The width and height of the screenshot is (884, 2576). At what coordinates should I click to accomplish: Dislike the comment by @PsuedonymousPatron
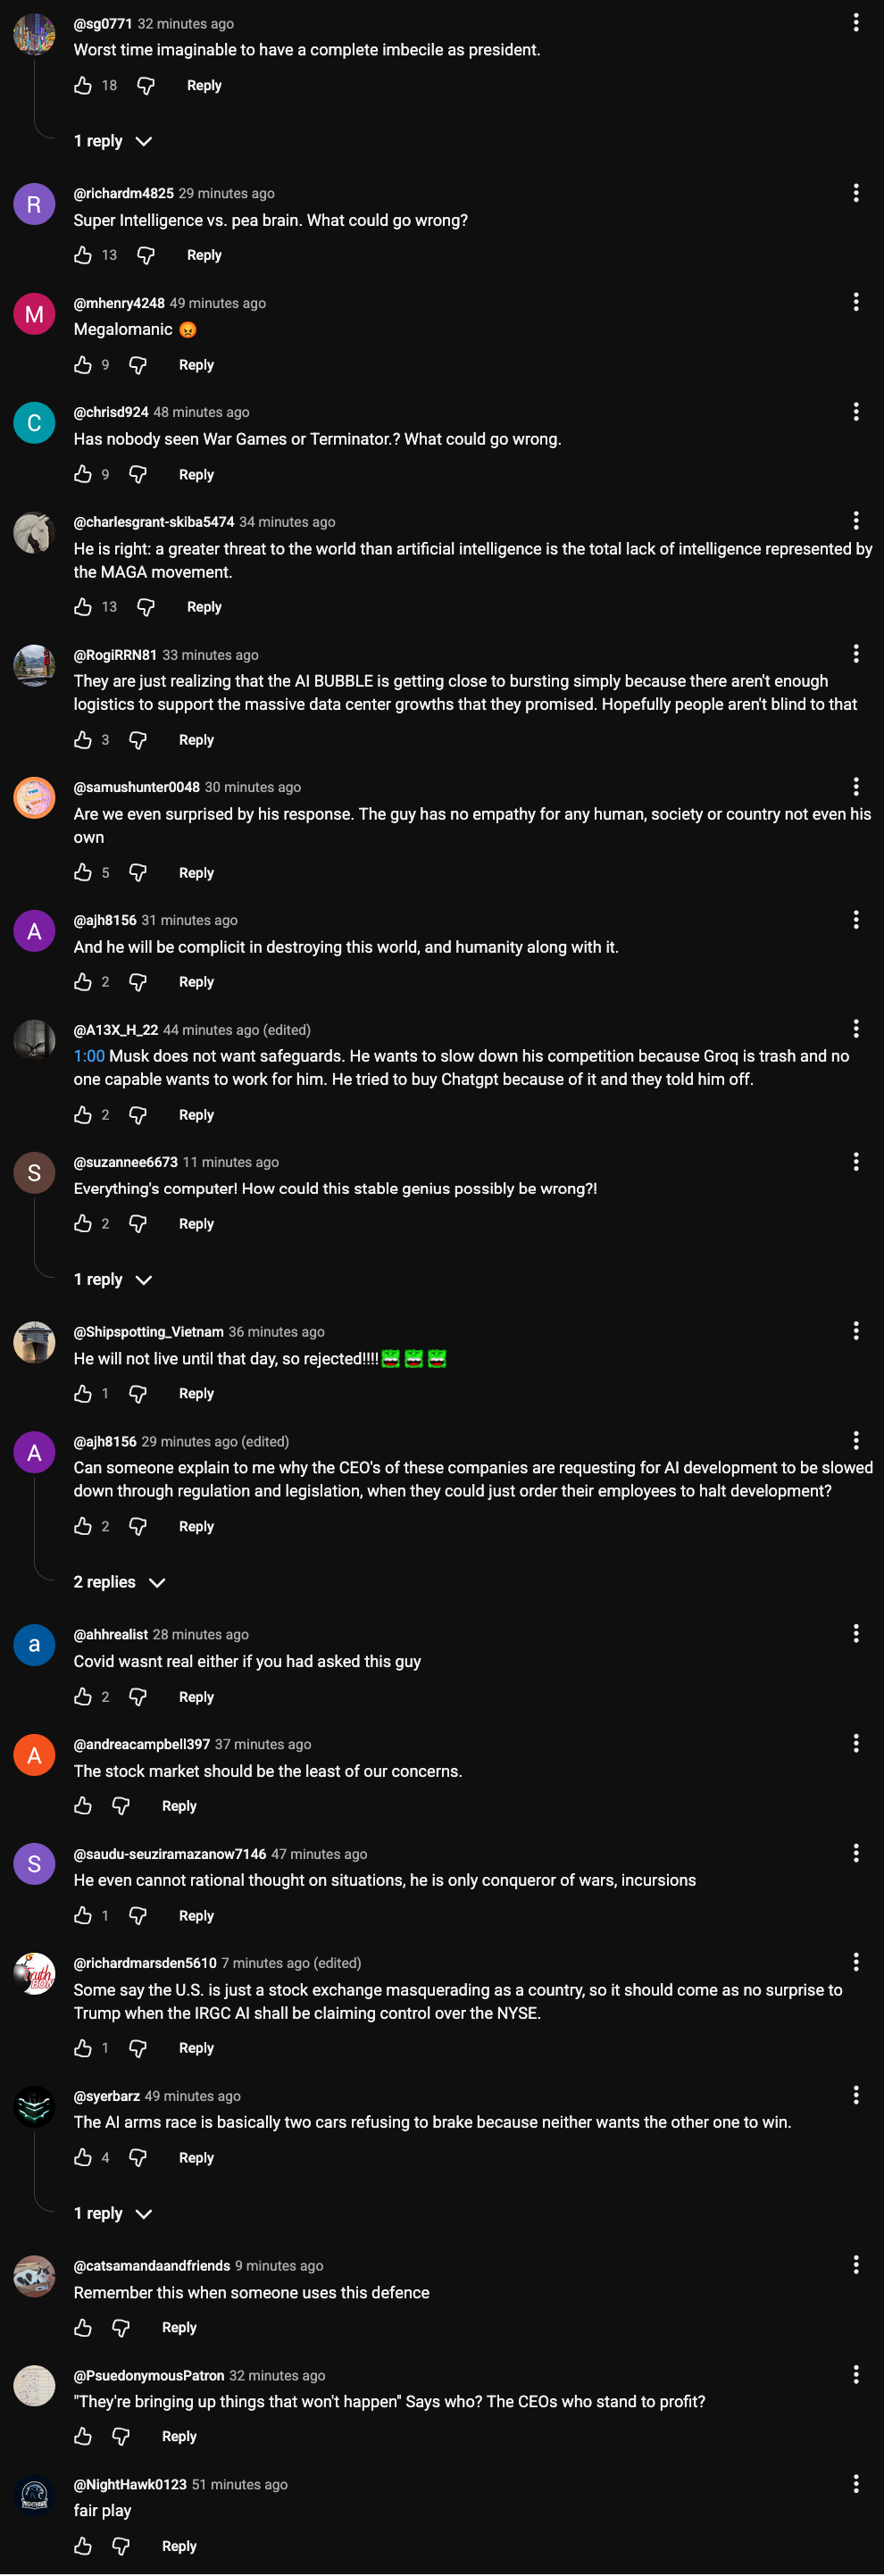121,2436
